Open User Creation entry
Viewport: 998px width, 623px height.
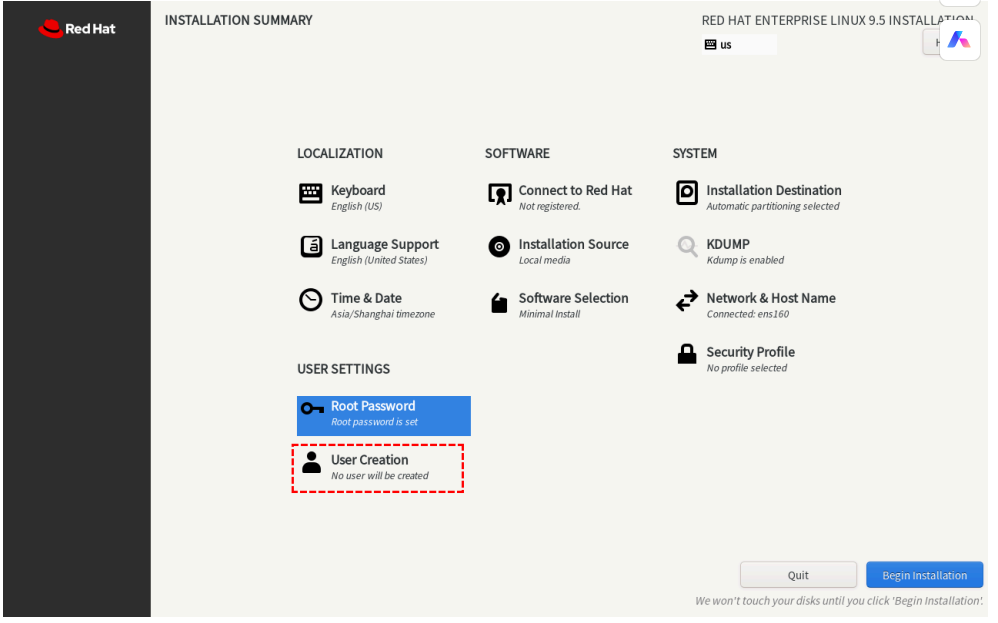[377, 468]
